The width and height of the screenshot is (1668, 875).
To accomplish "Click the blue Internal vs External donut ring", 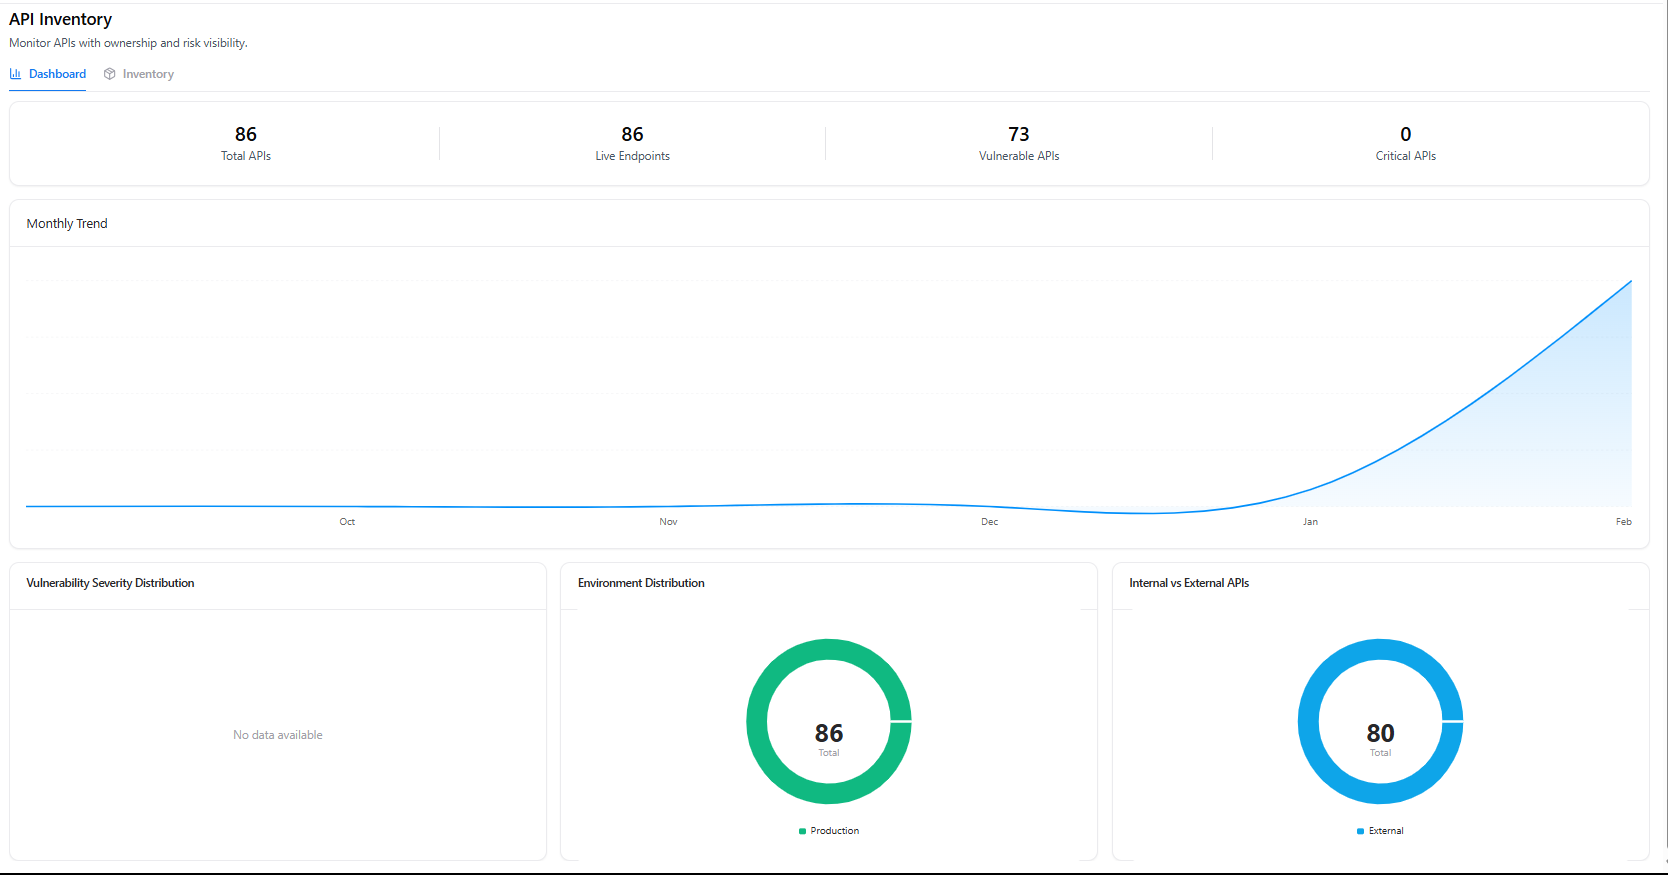I will pyautogui.click(x=1308, y=721).
